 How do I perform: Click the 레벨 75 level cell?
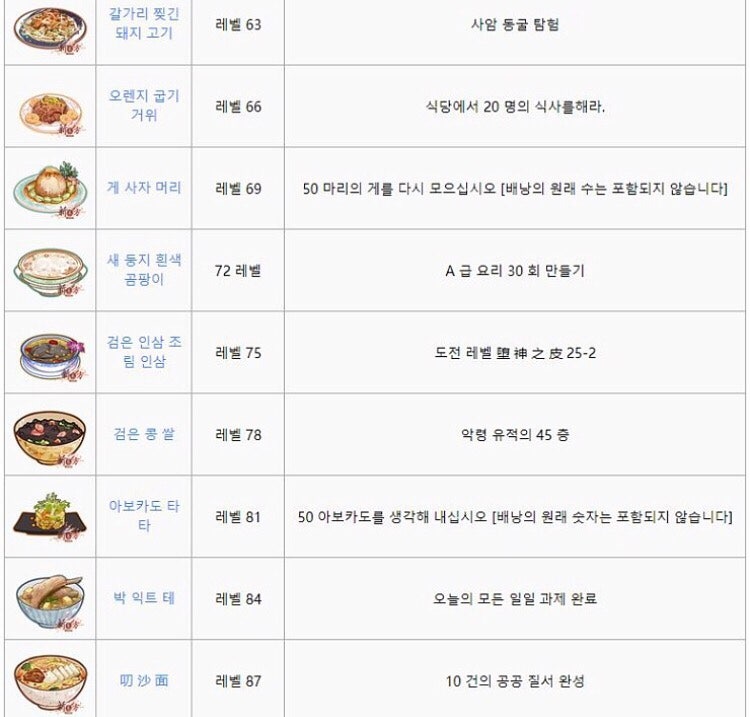click(x=238, y=353)
